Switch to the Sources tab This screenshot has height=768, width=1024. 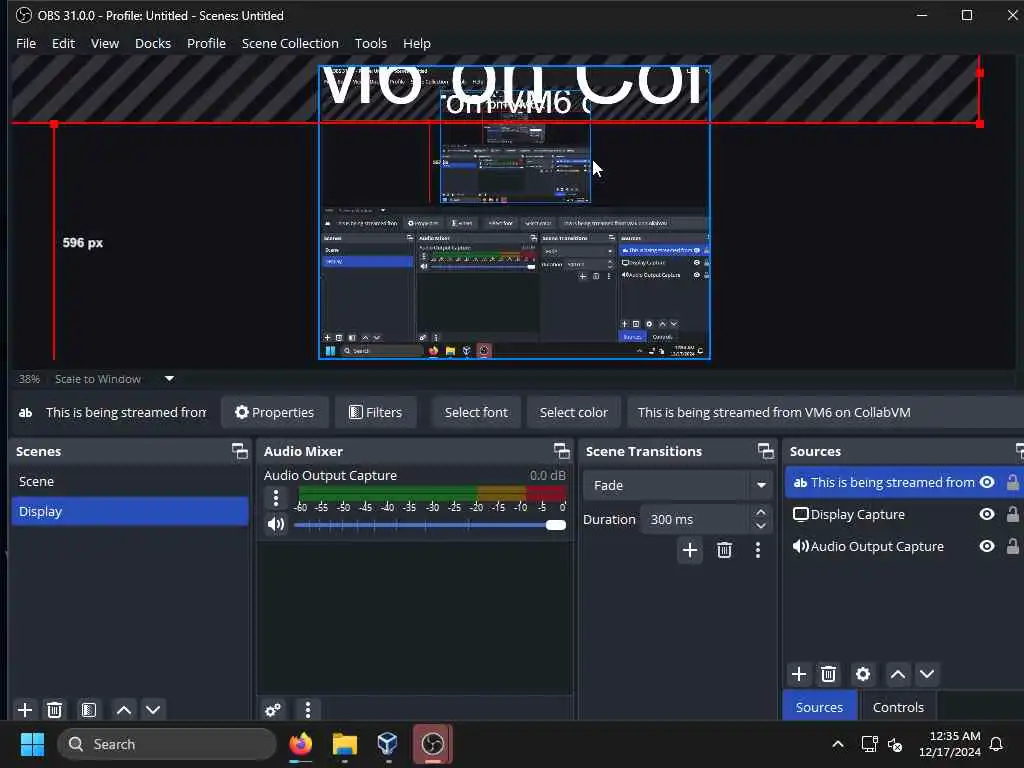pyautogui.click(x=819, y=707)
